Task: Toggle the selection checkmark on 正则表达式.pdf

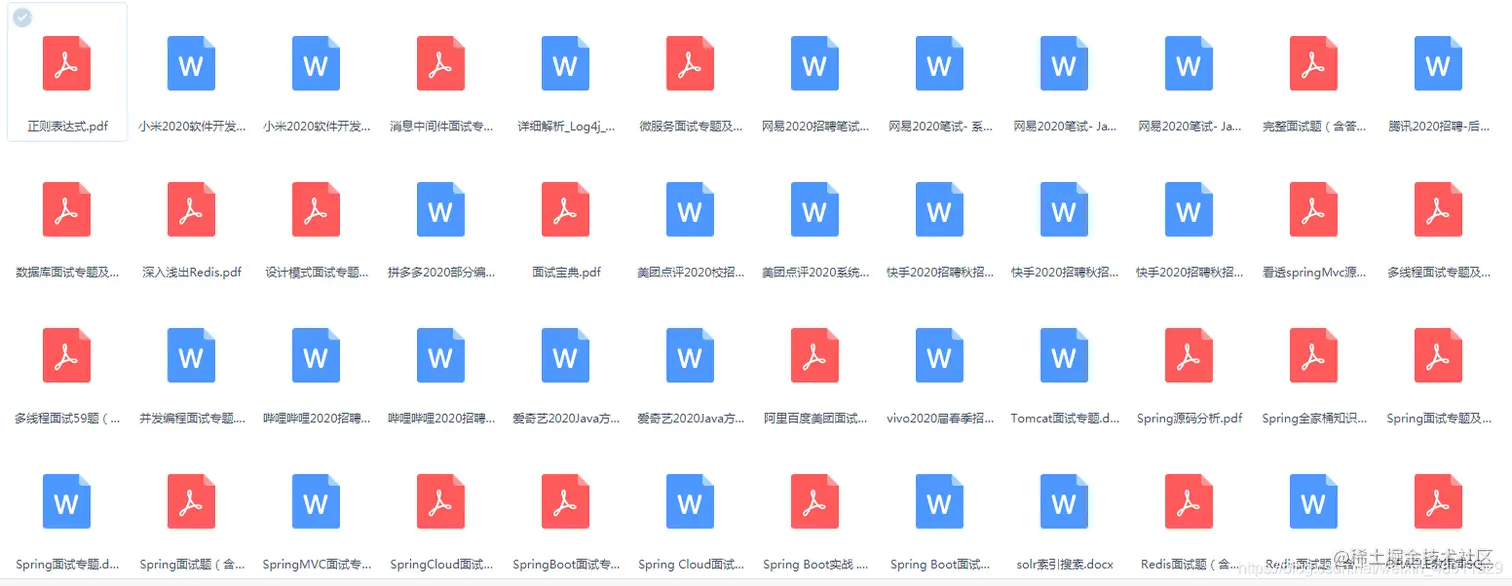Action: pos(22,16)
